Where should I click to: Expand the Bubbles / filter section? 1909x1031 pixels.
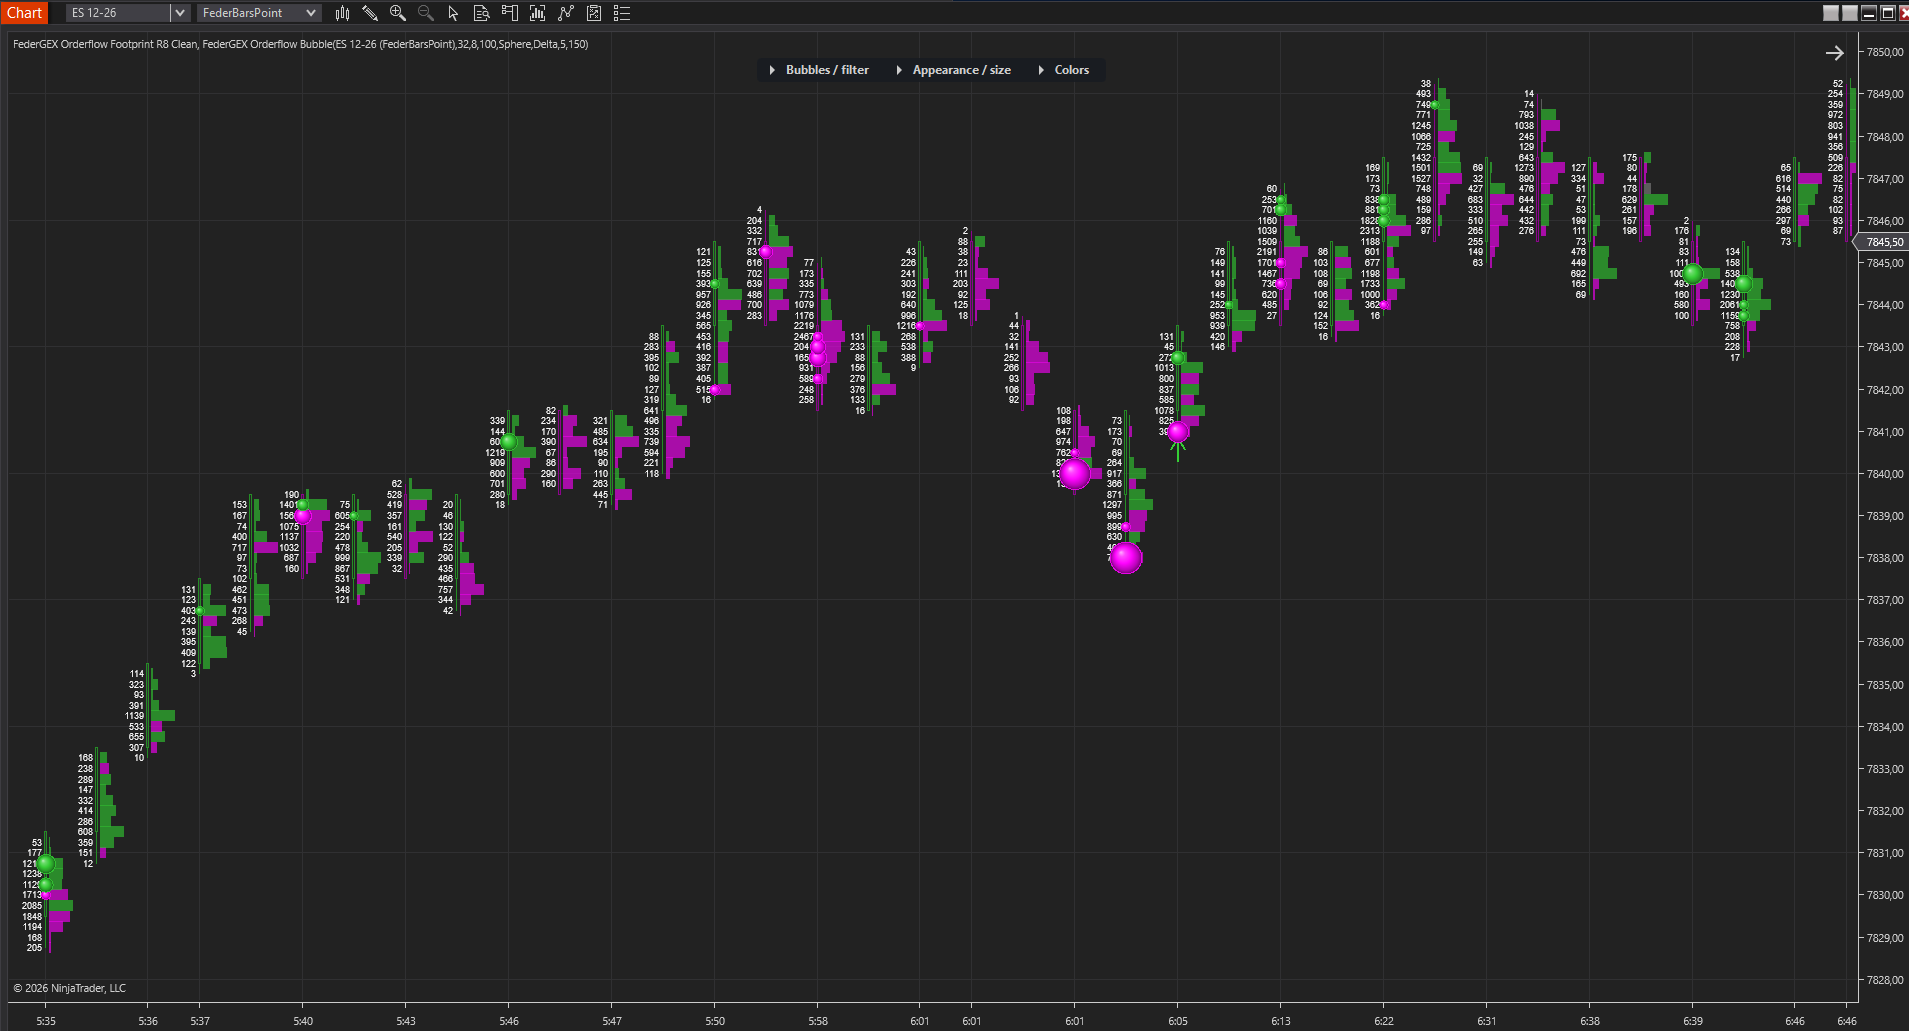pyautogui.click(x=819, y=70)
